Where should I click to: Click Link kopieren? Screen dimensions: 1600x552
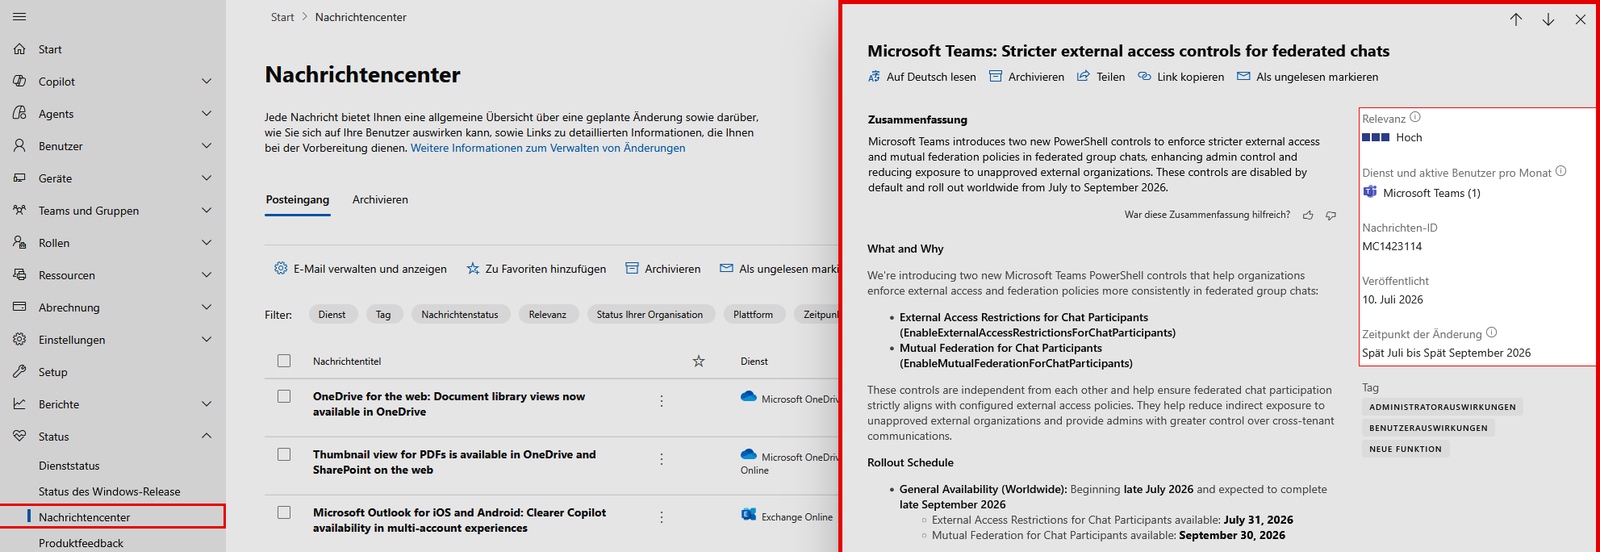click(1181, 77)
